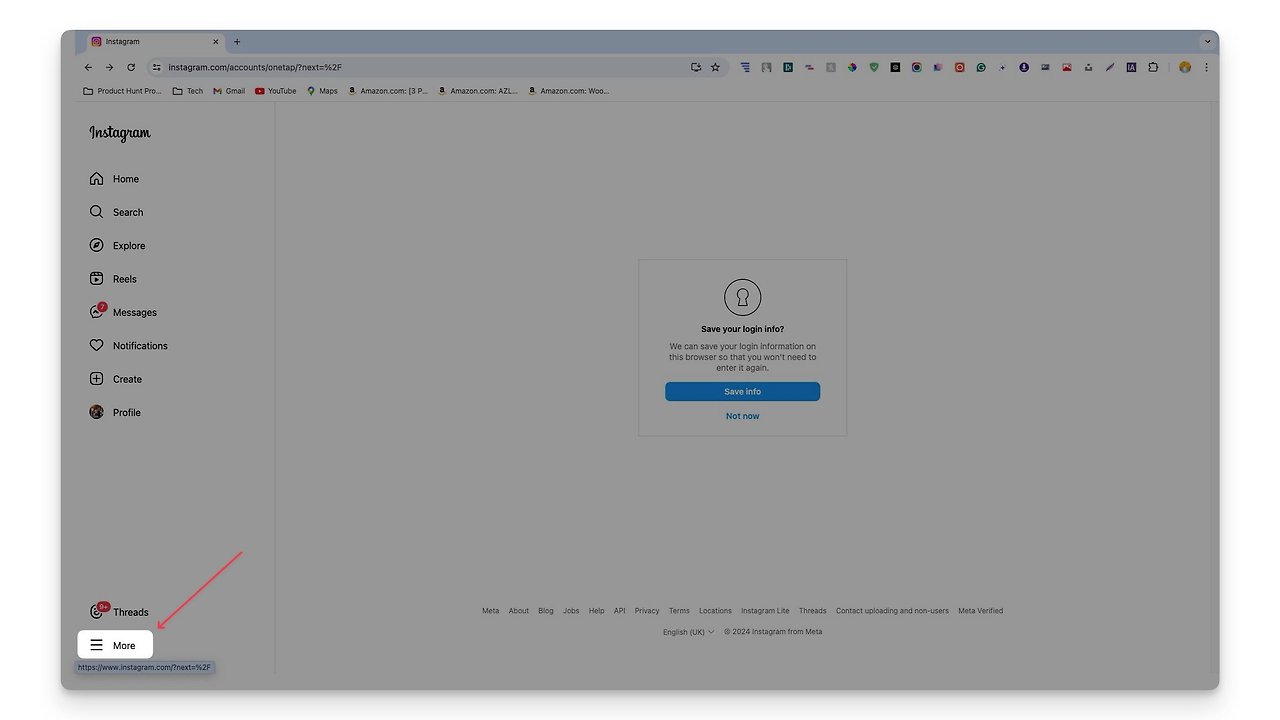
Task: Open a new browser tab
Action: pos(237,42)
